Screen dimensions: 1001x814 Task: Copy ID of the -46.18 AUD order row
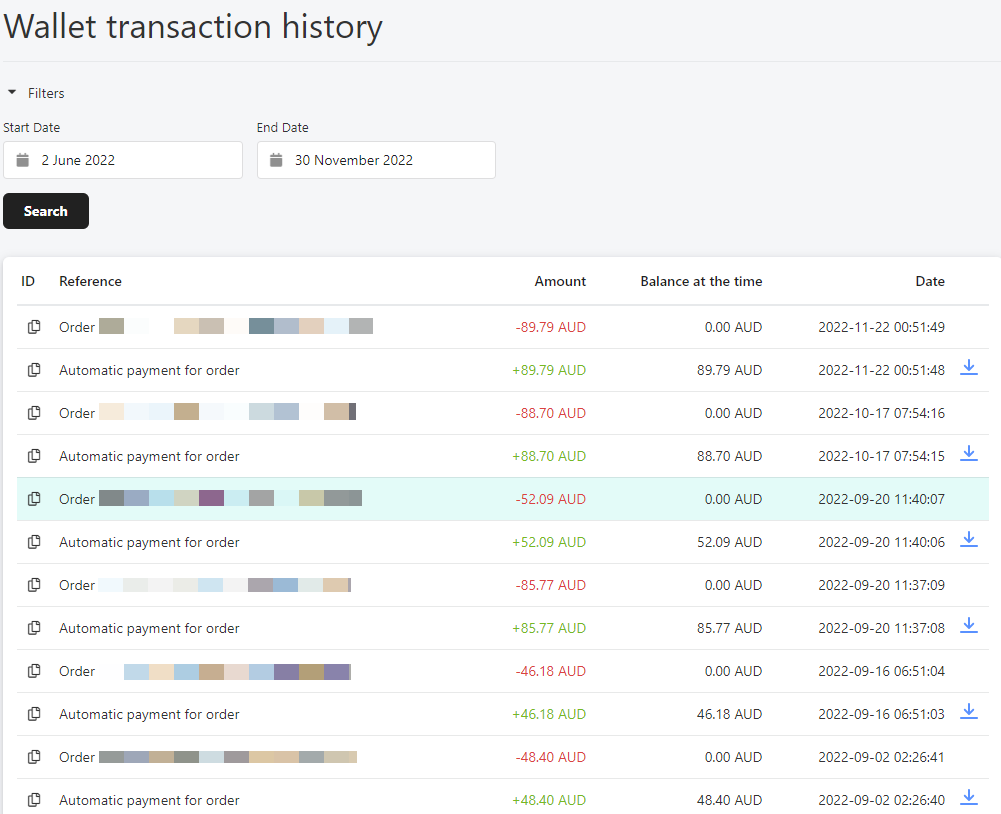(x=34, y=671)
